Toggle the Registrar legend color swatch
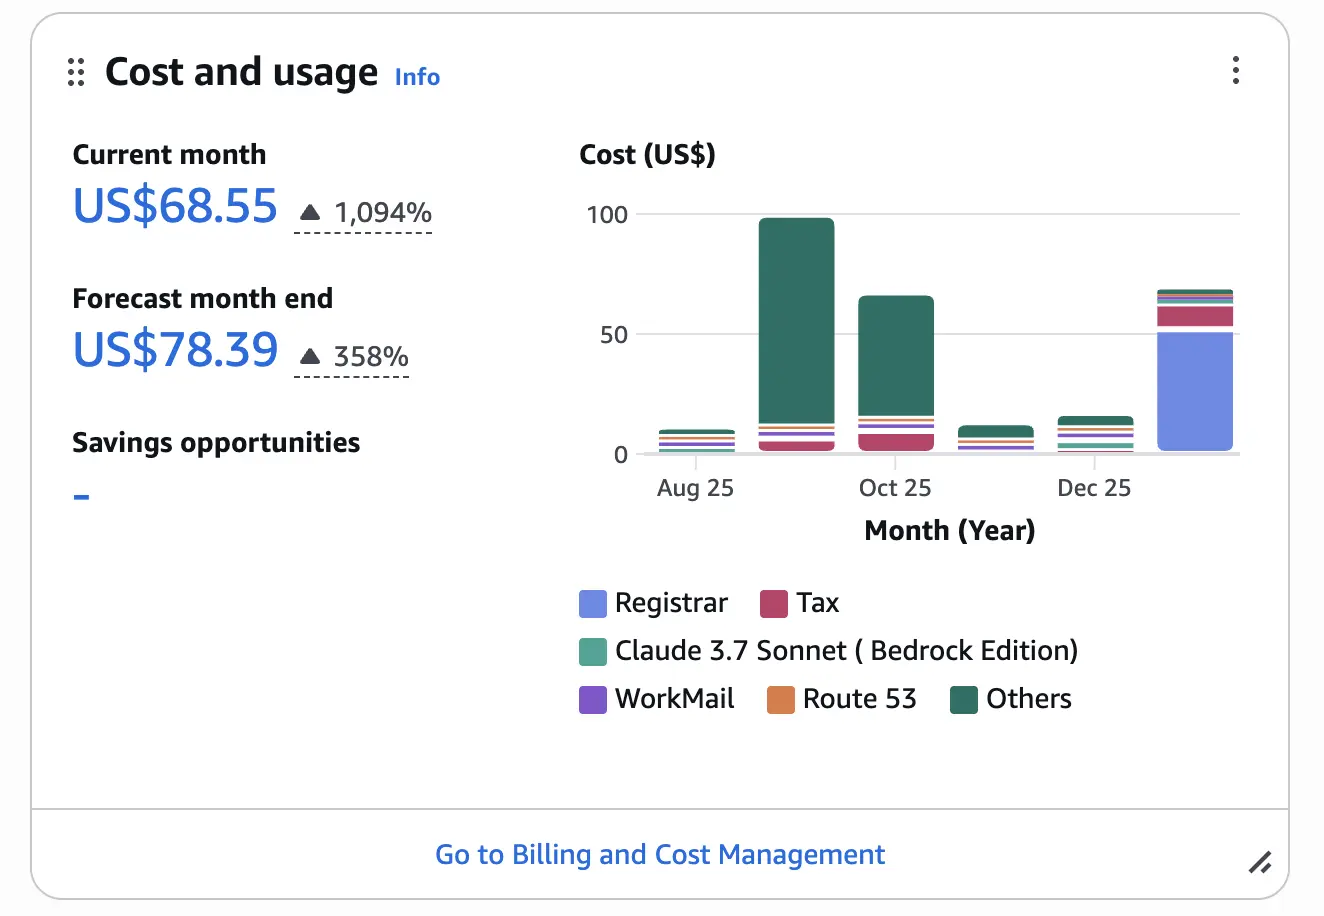The height and width of the screenshot is (916, 1324). tap(593, 604)
